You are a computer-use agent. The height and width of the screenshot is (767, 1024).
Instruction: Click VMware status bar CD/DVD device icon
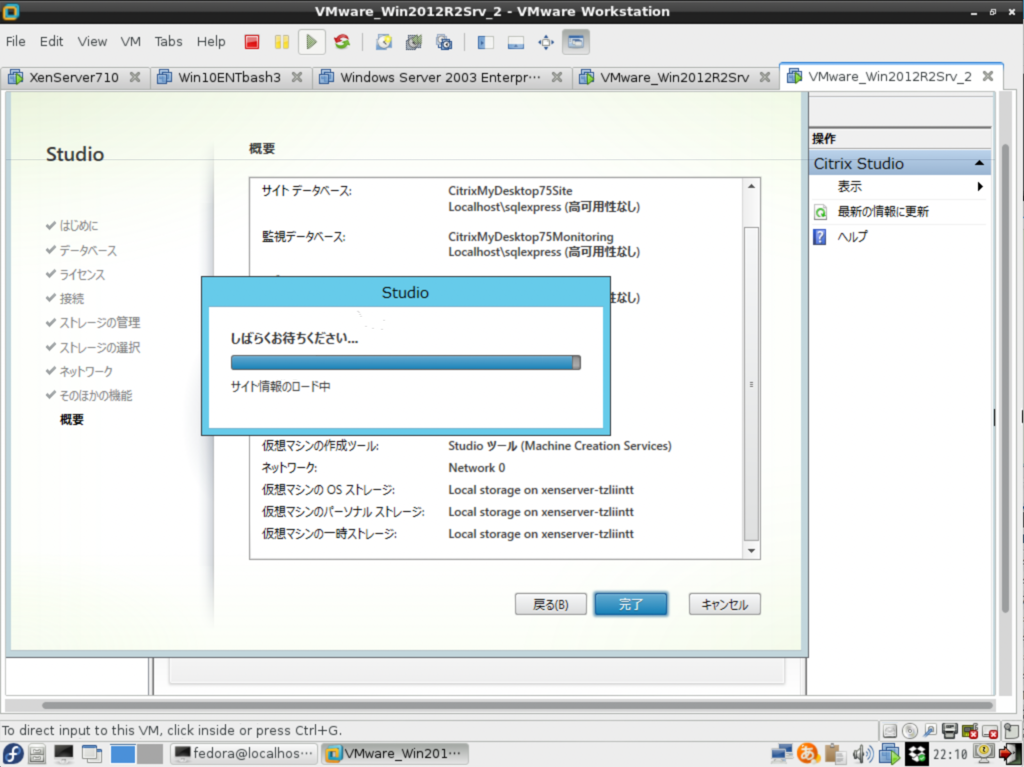(x=909, y=730)
